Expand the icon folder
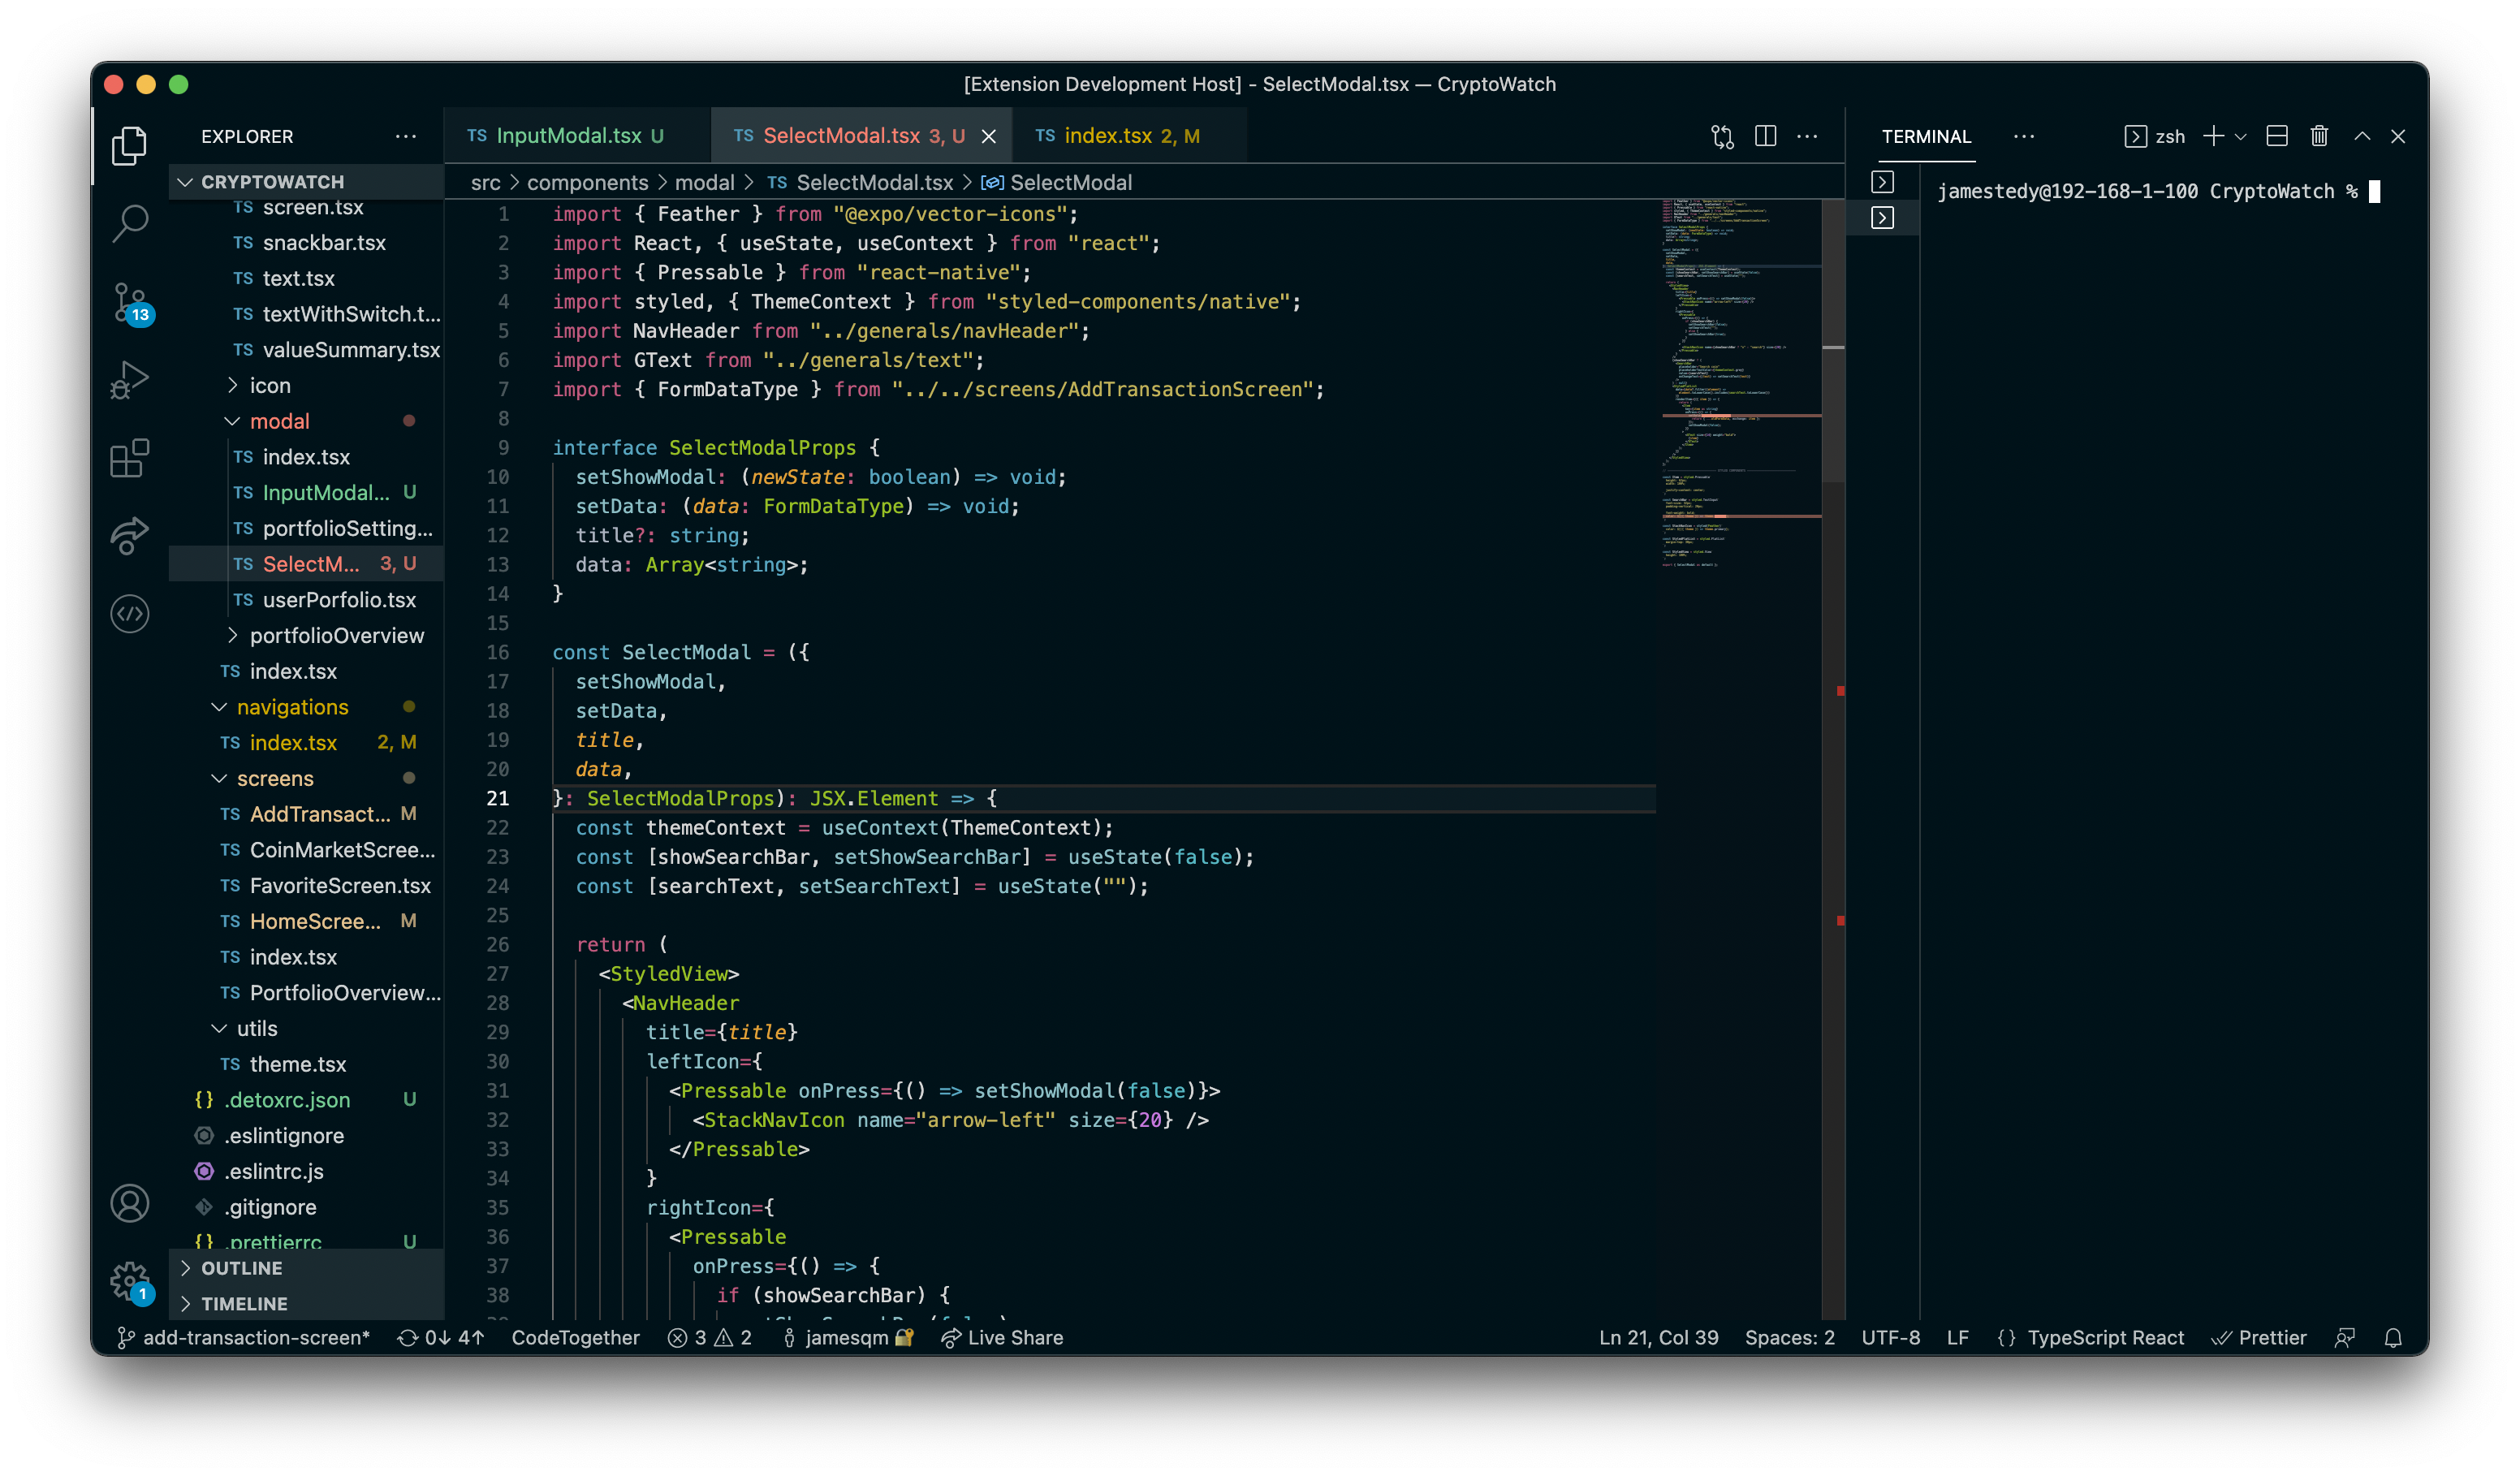The height and width of the screenshot is (1476, 2520). [x=306, y=385]
